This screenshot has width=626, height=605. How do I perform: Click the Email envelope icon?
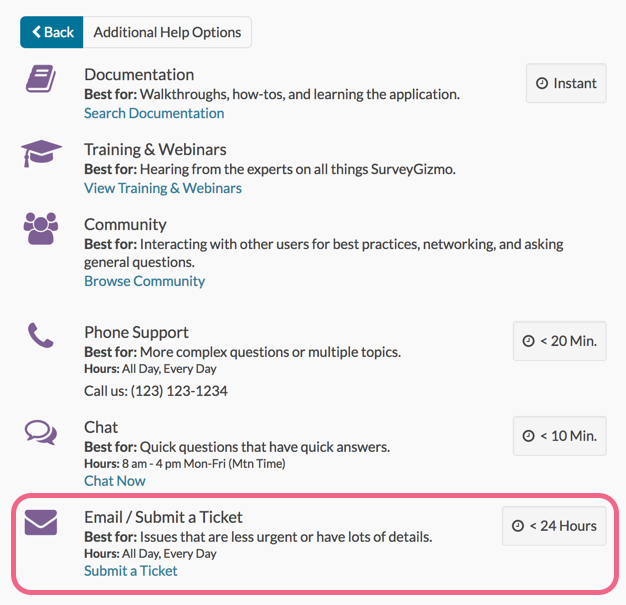click(x=41, y=523)
